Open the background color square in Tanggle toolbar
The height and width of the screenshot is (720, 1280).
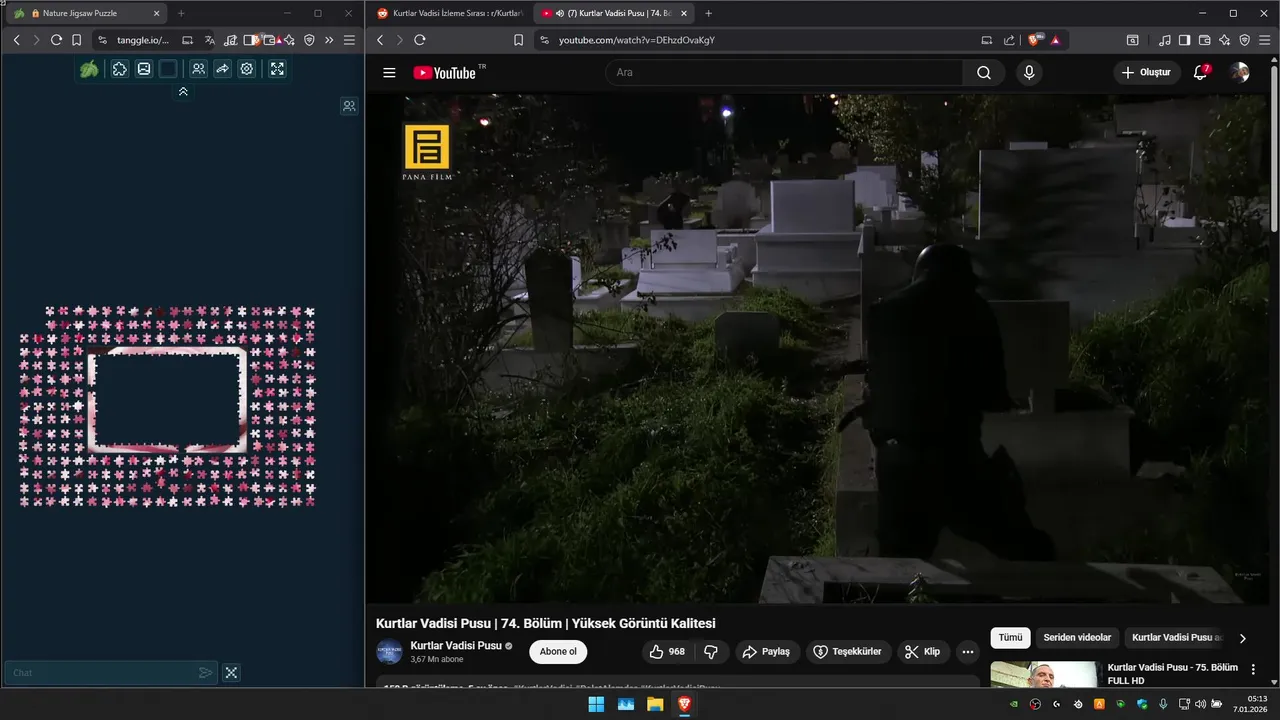168,69
